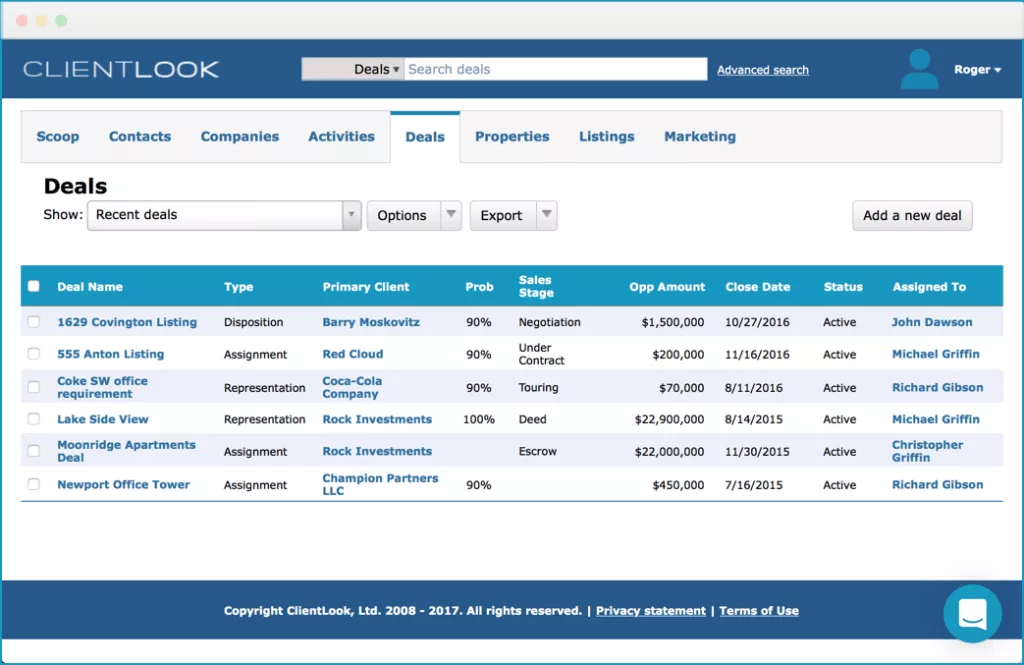This screenshot has height=665, width=1024.
Task: Click the user profile avatar icon
Action: coord(919,70)
